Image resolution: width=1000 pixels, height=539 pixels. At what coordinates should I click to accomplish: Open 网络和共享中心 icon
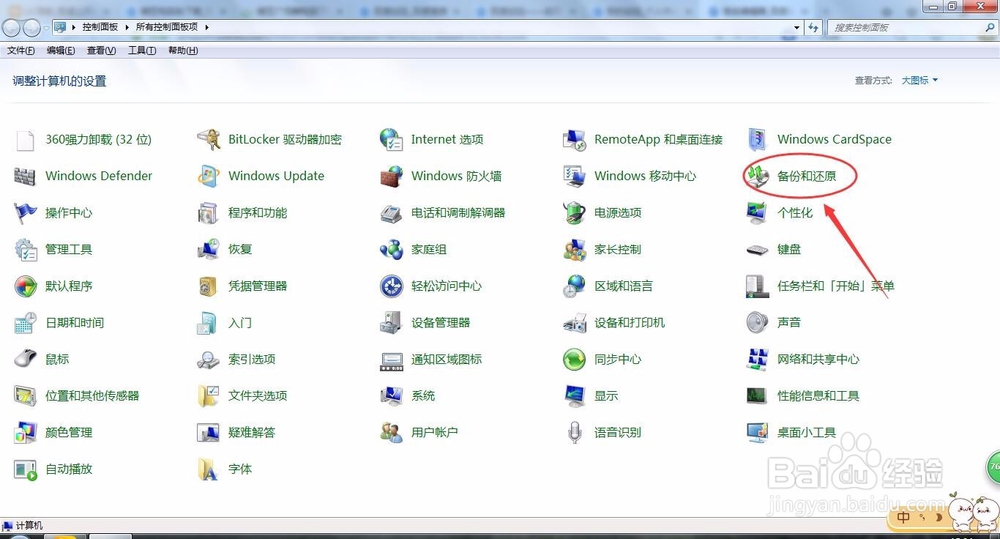coord(757,359)
